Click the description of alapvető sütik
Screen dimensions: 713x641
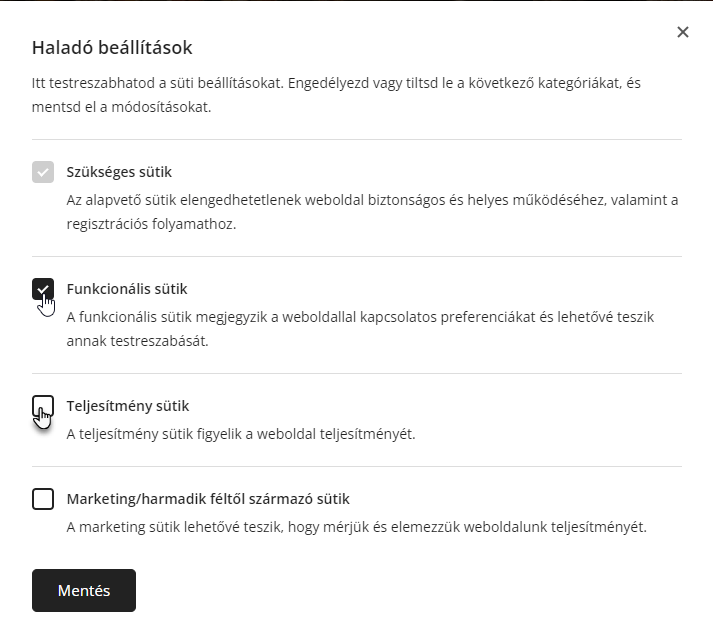[372, 212]
